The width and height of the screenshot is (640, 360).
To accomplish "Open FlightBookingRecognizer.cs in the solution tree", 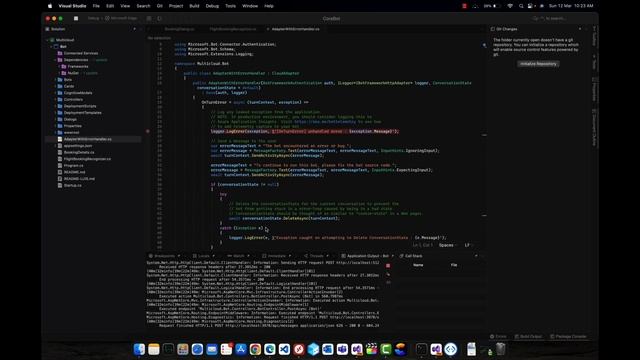I will click(87, 159).
